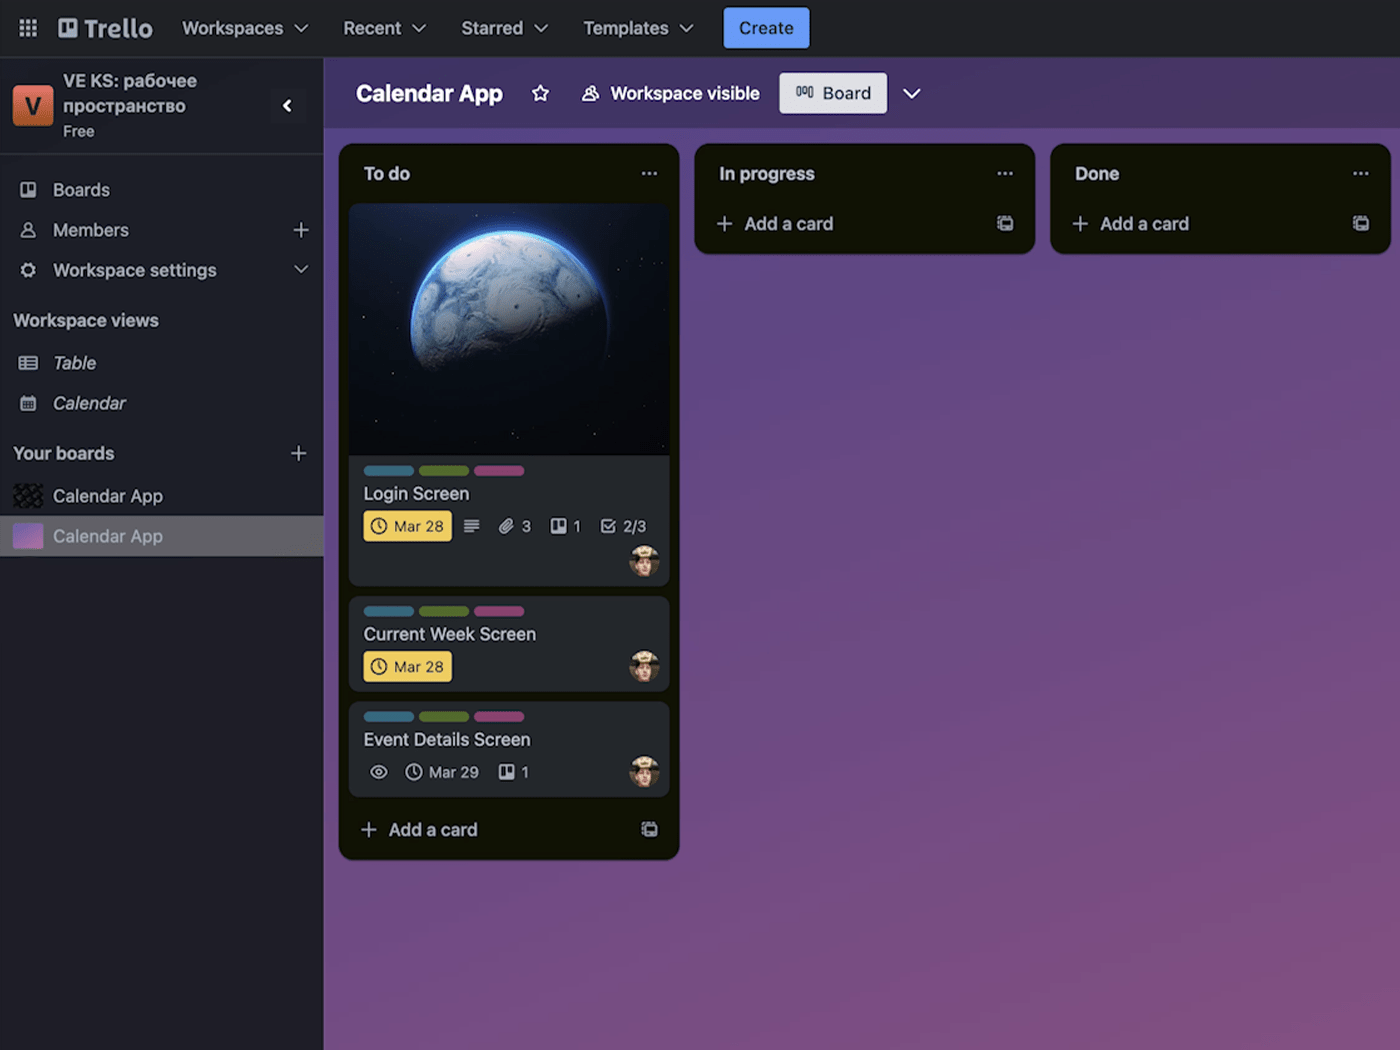Expand the Workspaces dropdown in top navigation
The width and height of the screenshot is (1400, 1050).
tap(244, 28)
